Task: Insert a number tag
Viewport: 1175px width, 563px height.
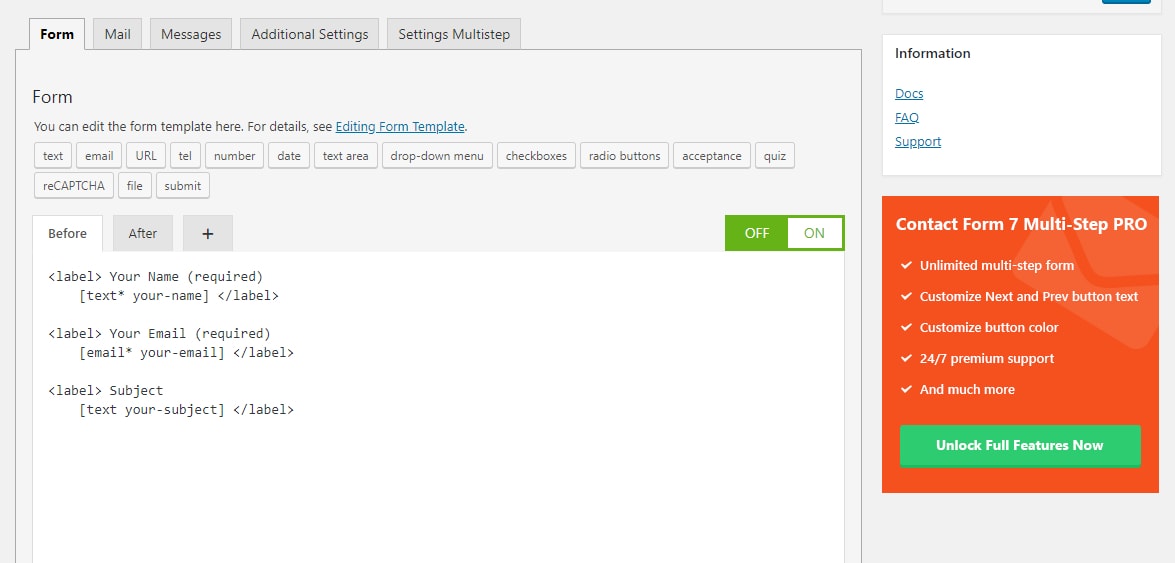Action: [x=235, y=156]
